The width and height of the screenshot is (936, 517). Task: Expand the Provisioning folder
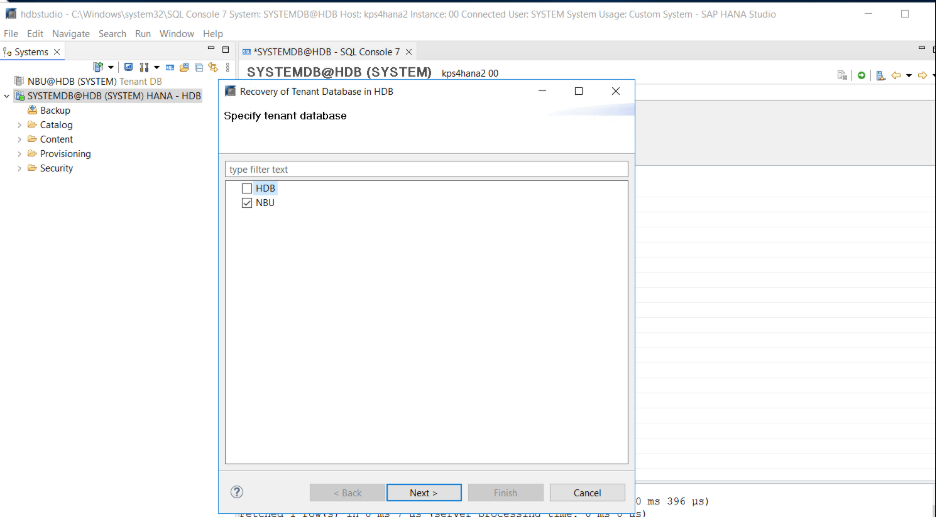tap(20, 153)
